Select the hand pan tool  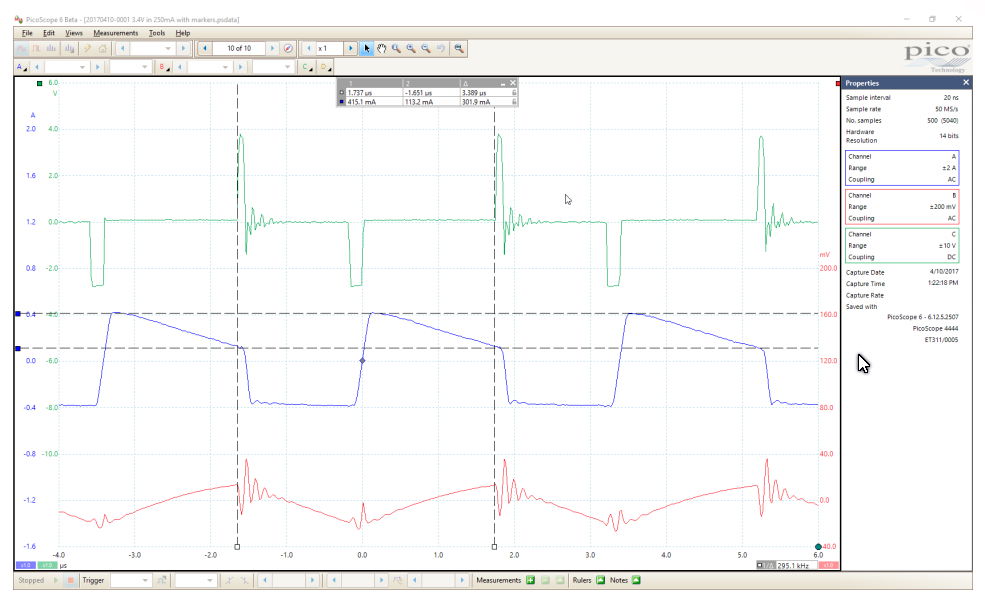click(381, 48)
